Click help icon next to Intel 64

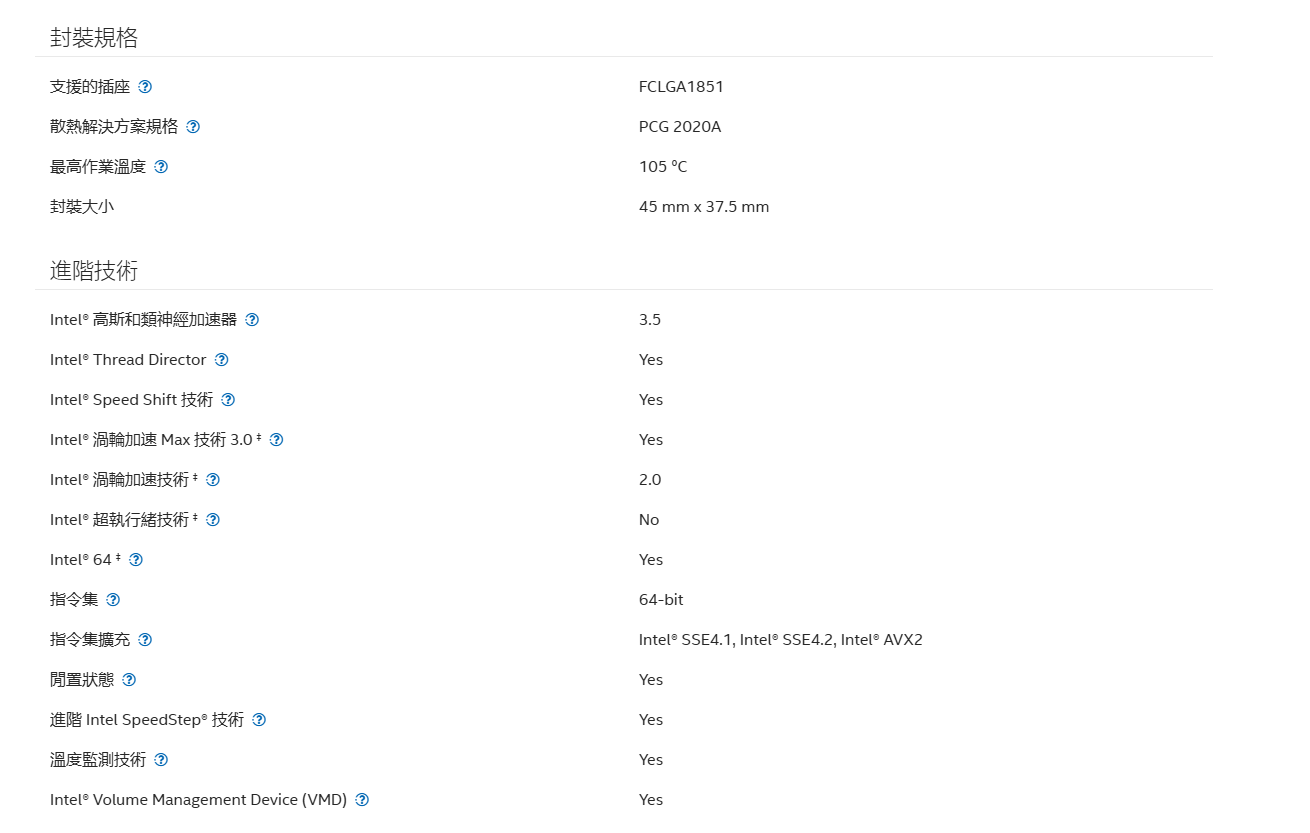[136, 560]
